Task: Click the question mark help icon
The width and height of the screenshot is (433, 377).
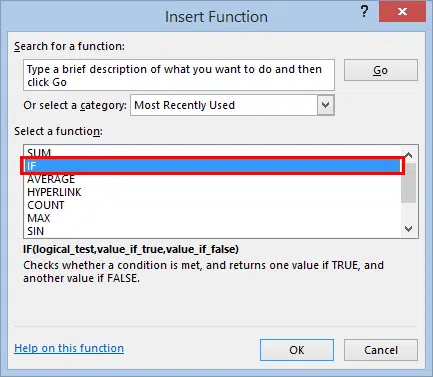Action: click(x=364, y=12)
